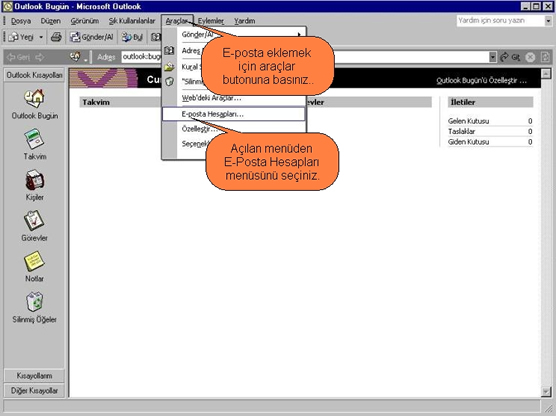Open the Outlook Bugün shortcut icon
Viewport: 556px width, 416px height.
(34, 98)
